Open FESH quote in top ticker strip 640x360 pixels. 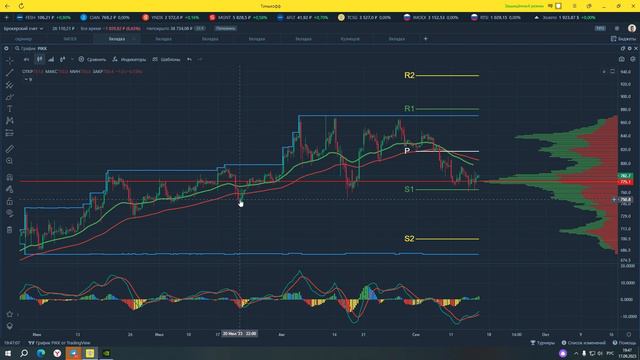click(44, 18)
